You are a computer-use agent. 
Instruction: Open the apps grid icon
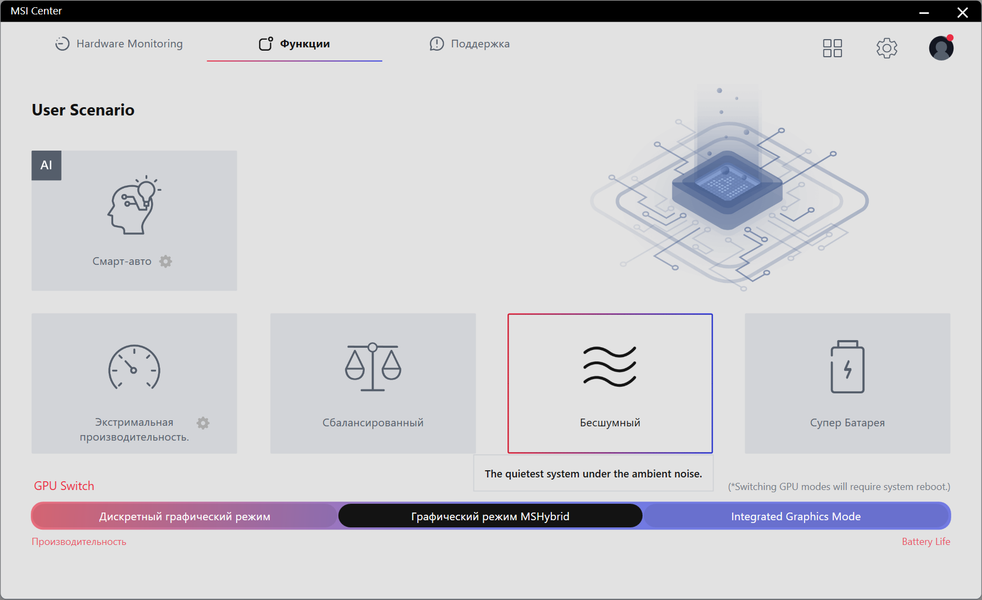[832, 48]
